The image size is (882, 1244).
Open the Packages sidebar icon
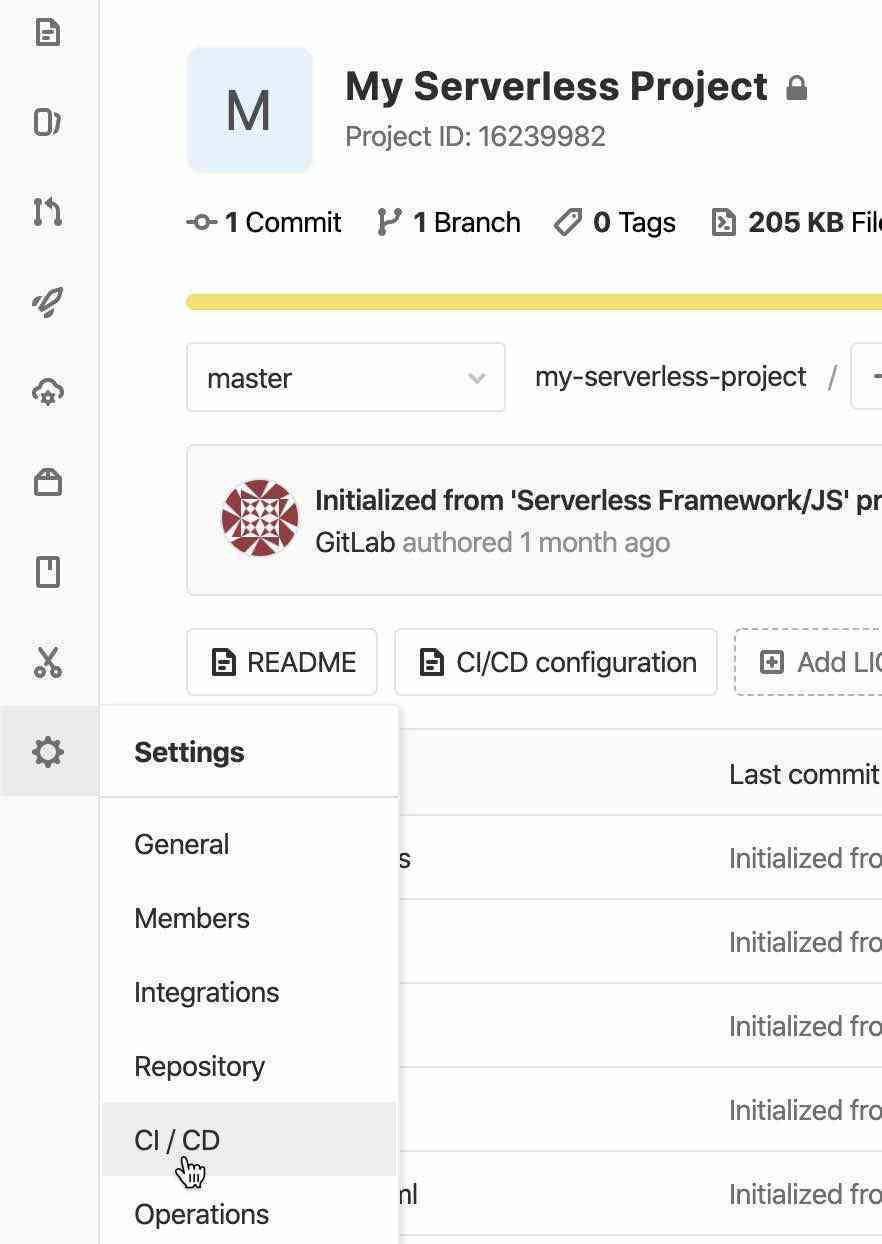tap(47, 482)
